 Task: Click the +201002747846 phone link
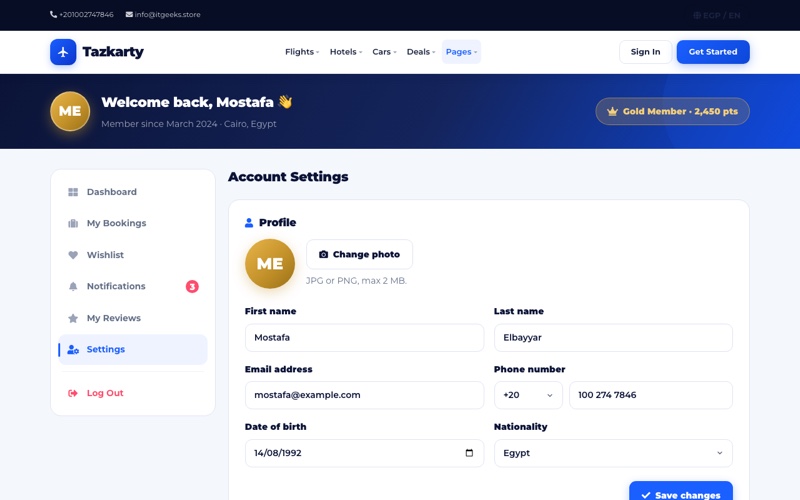[82, 14]
